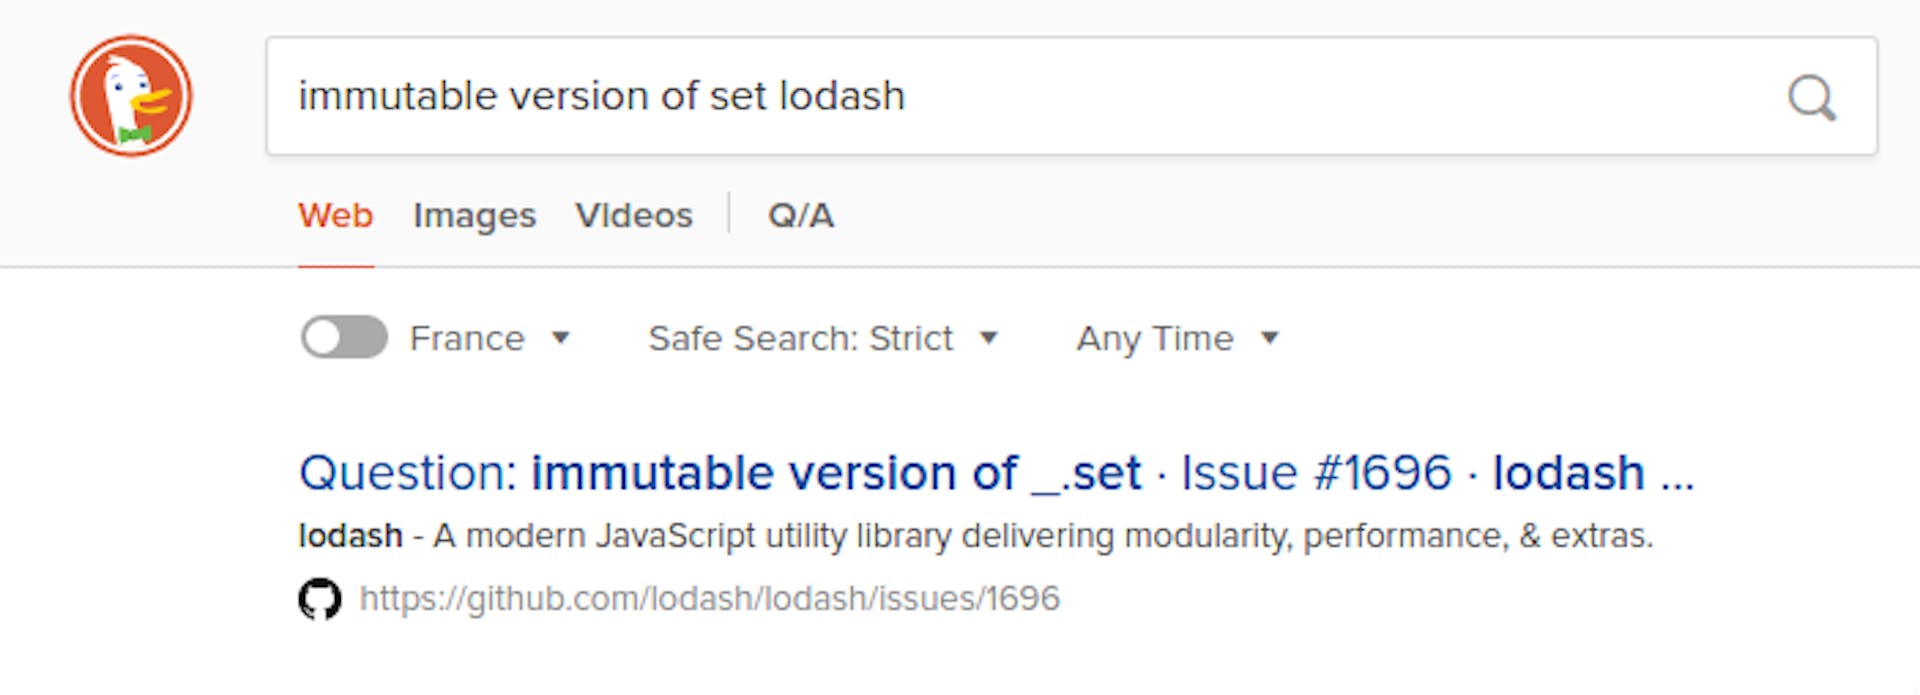Switch to the Q/A tab
Viewport: 1920px width, 695px height.
click(800, 215)
